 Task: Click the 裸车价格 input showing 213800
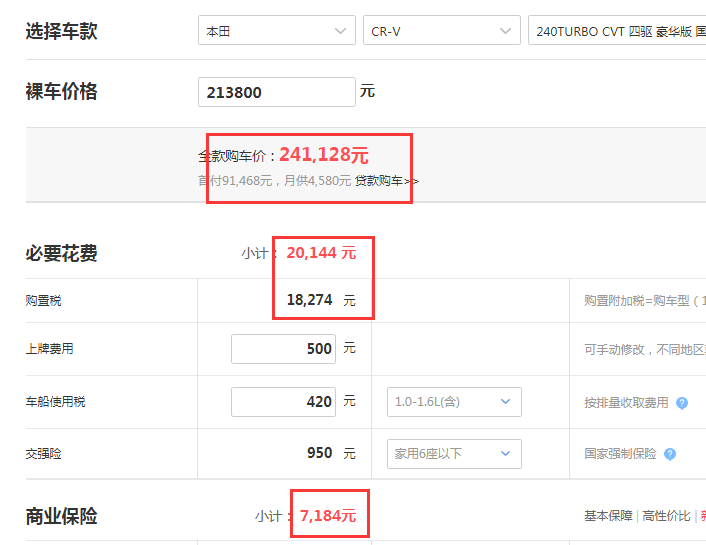tap(276, 92)
